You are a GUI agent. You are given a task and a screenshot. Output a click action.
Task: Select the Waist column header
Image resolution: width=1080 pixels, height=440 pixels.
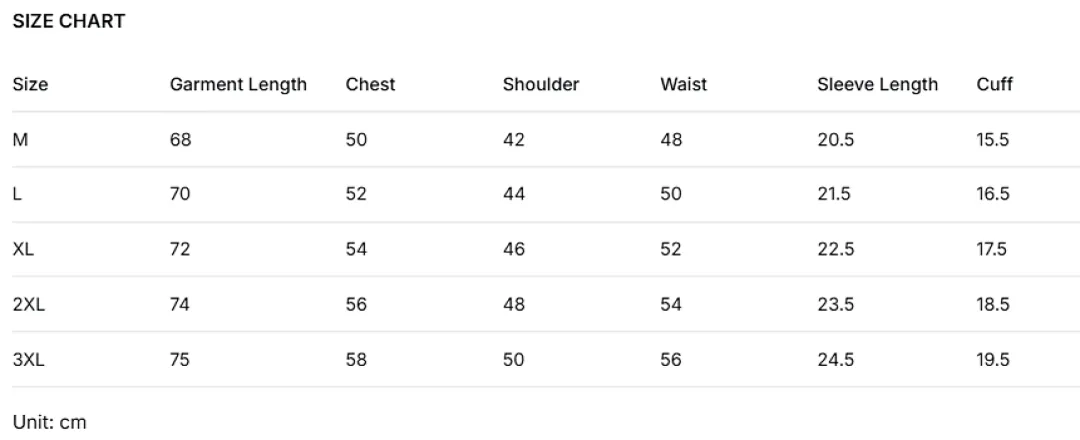[683, 85]
